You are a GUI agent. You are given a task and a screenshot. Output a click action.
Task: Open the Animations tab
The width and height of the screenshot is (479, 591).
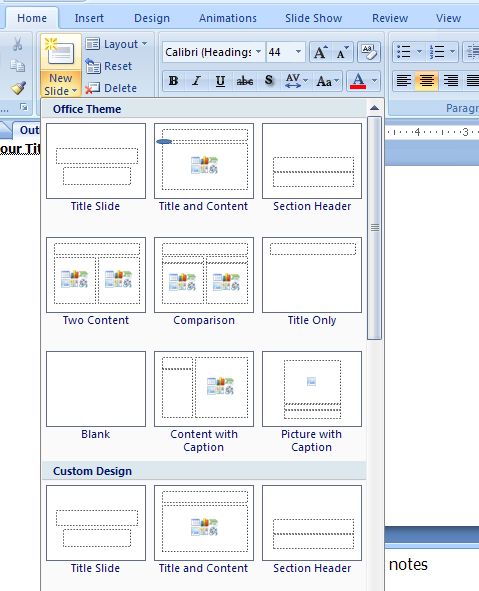(228, 18)
